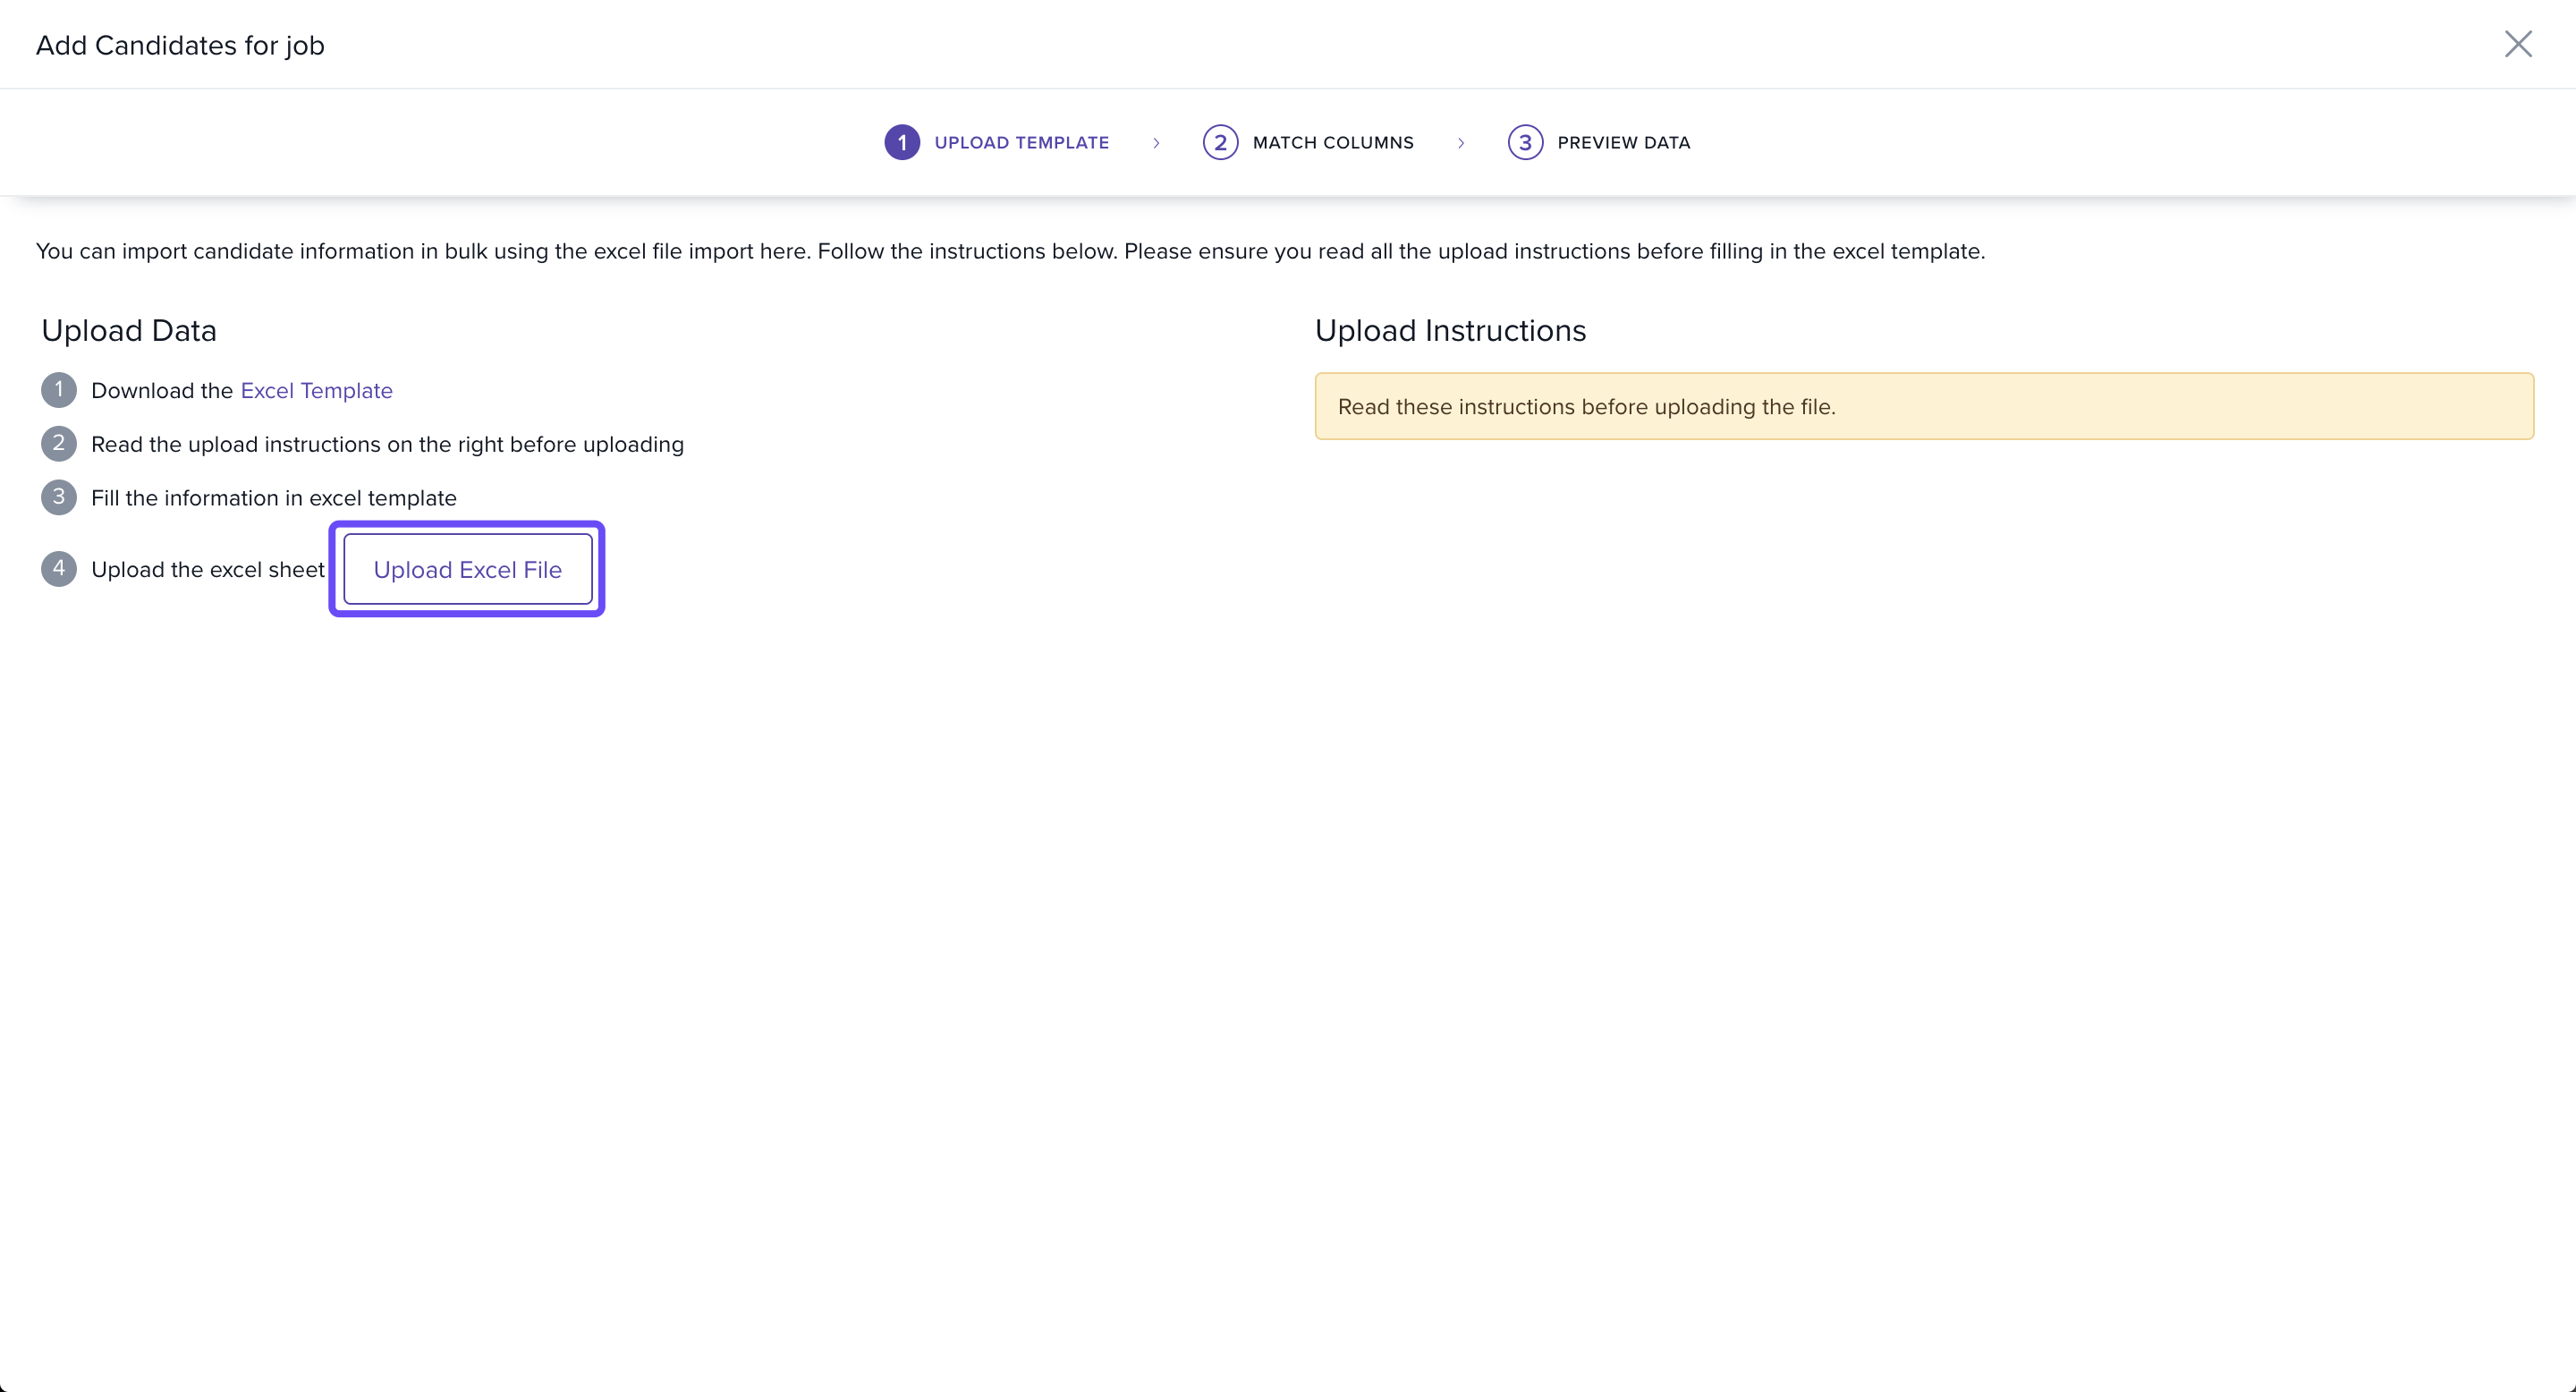Click chevron after Match Columns step
Screen dimensions: 2576x1392
click(1460, 143)
